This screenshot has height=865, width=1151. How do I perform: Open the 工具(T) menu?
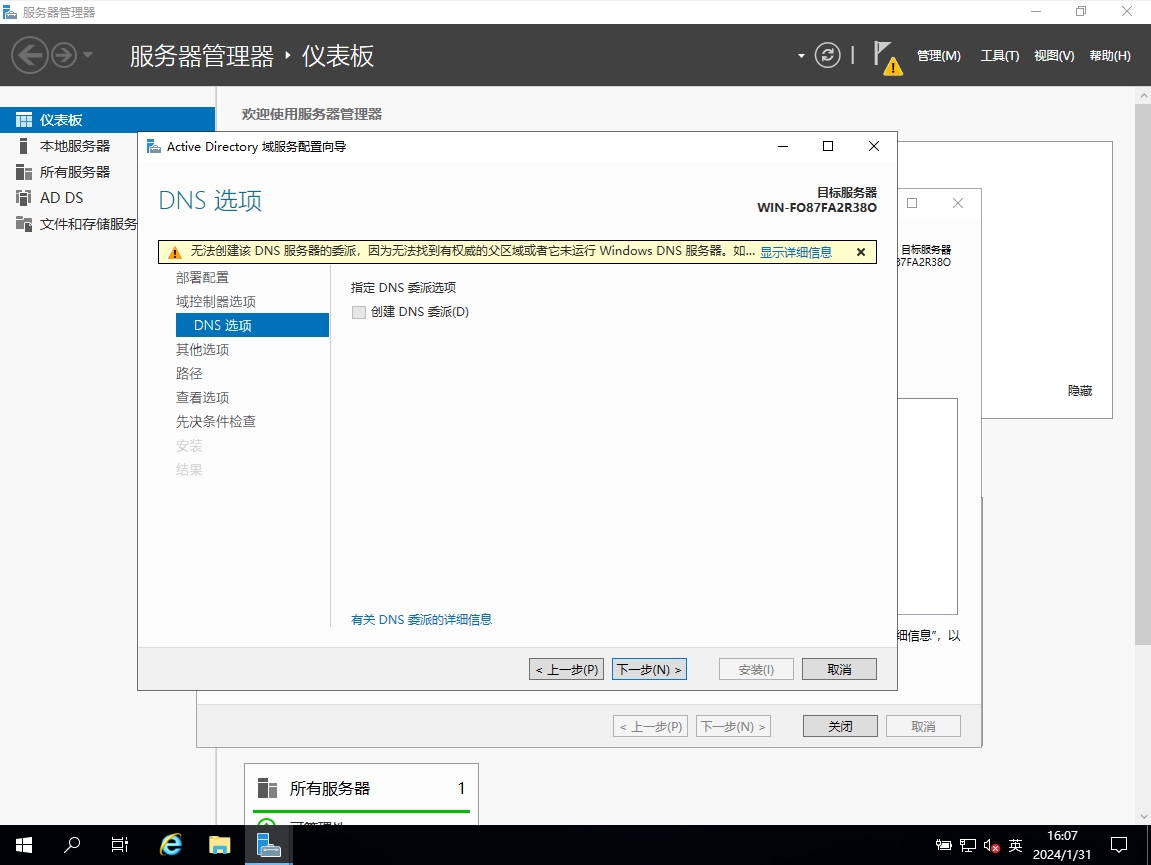pos(999,56)
